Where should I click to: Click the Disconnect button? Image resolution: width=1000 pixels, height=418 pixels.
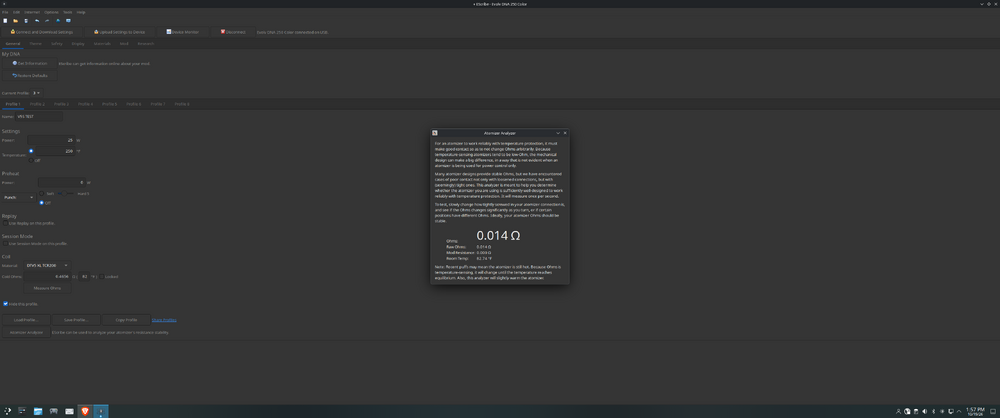point(233,32)
